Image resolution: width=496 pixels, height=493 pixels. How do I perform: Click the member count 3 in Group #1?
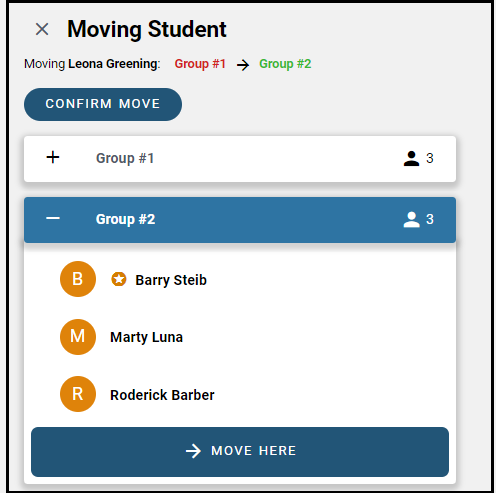click(x=430, y=158)
